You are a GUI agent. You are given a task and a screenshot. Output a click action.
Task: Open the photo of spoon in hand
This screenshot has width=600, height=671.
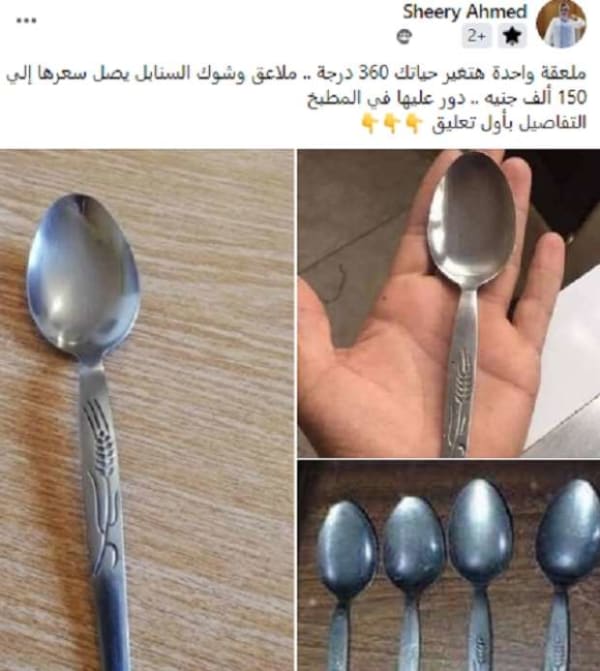(449, 303)
